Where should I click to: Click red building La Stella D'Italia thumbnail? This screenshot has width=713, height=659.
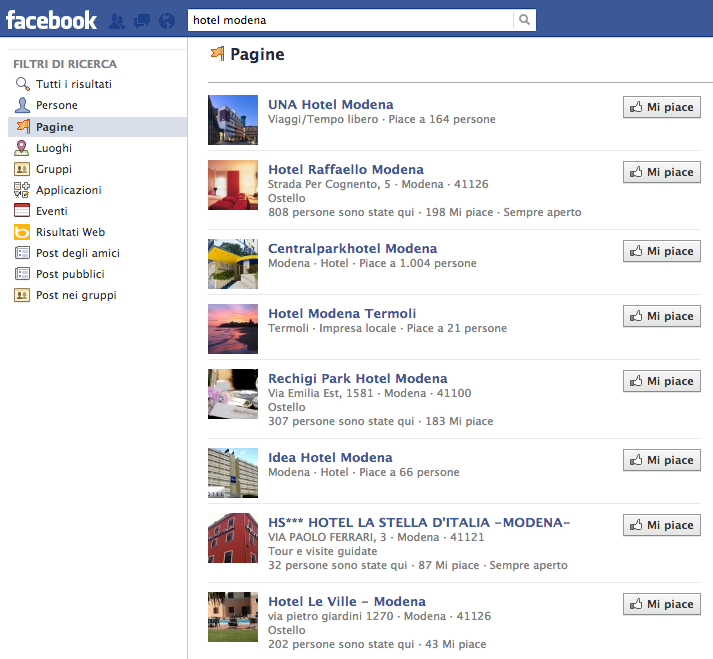click(233, 538)
